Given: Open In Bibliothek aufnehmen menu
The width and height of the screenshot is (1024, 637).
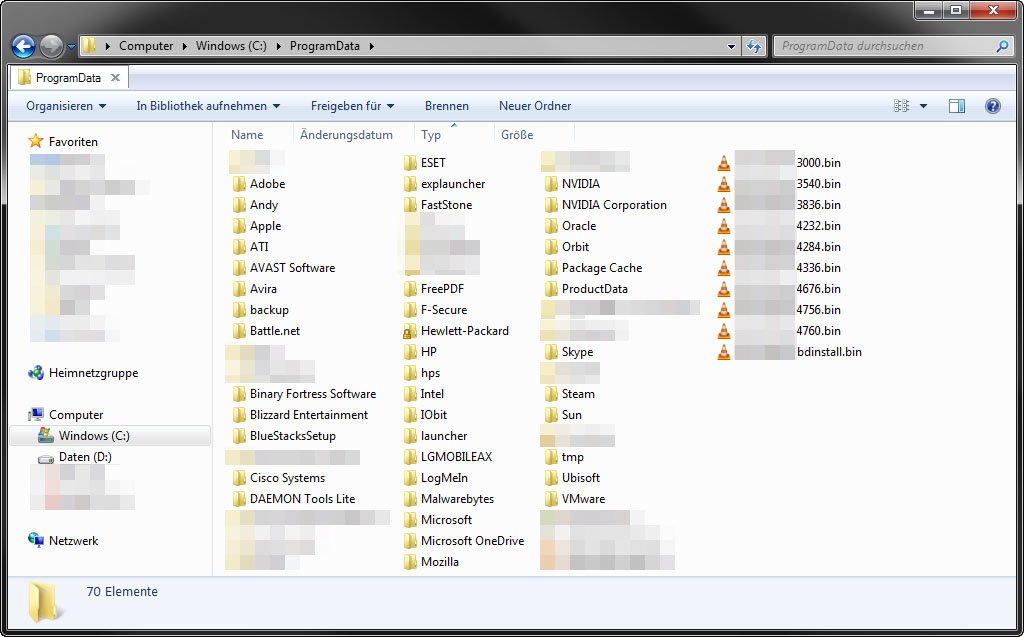Looking at the screenshot, I should pos(208,106).
